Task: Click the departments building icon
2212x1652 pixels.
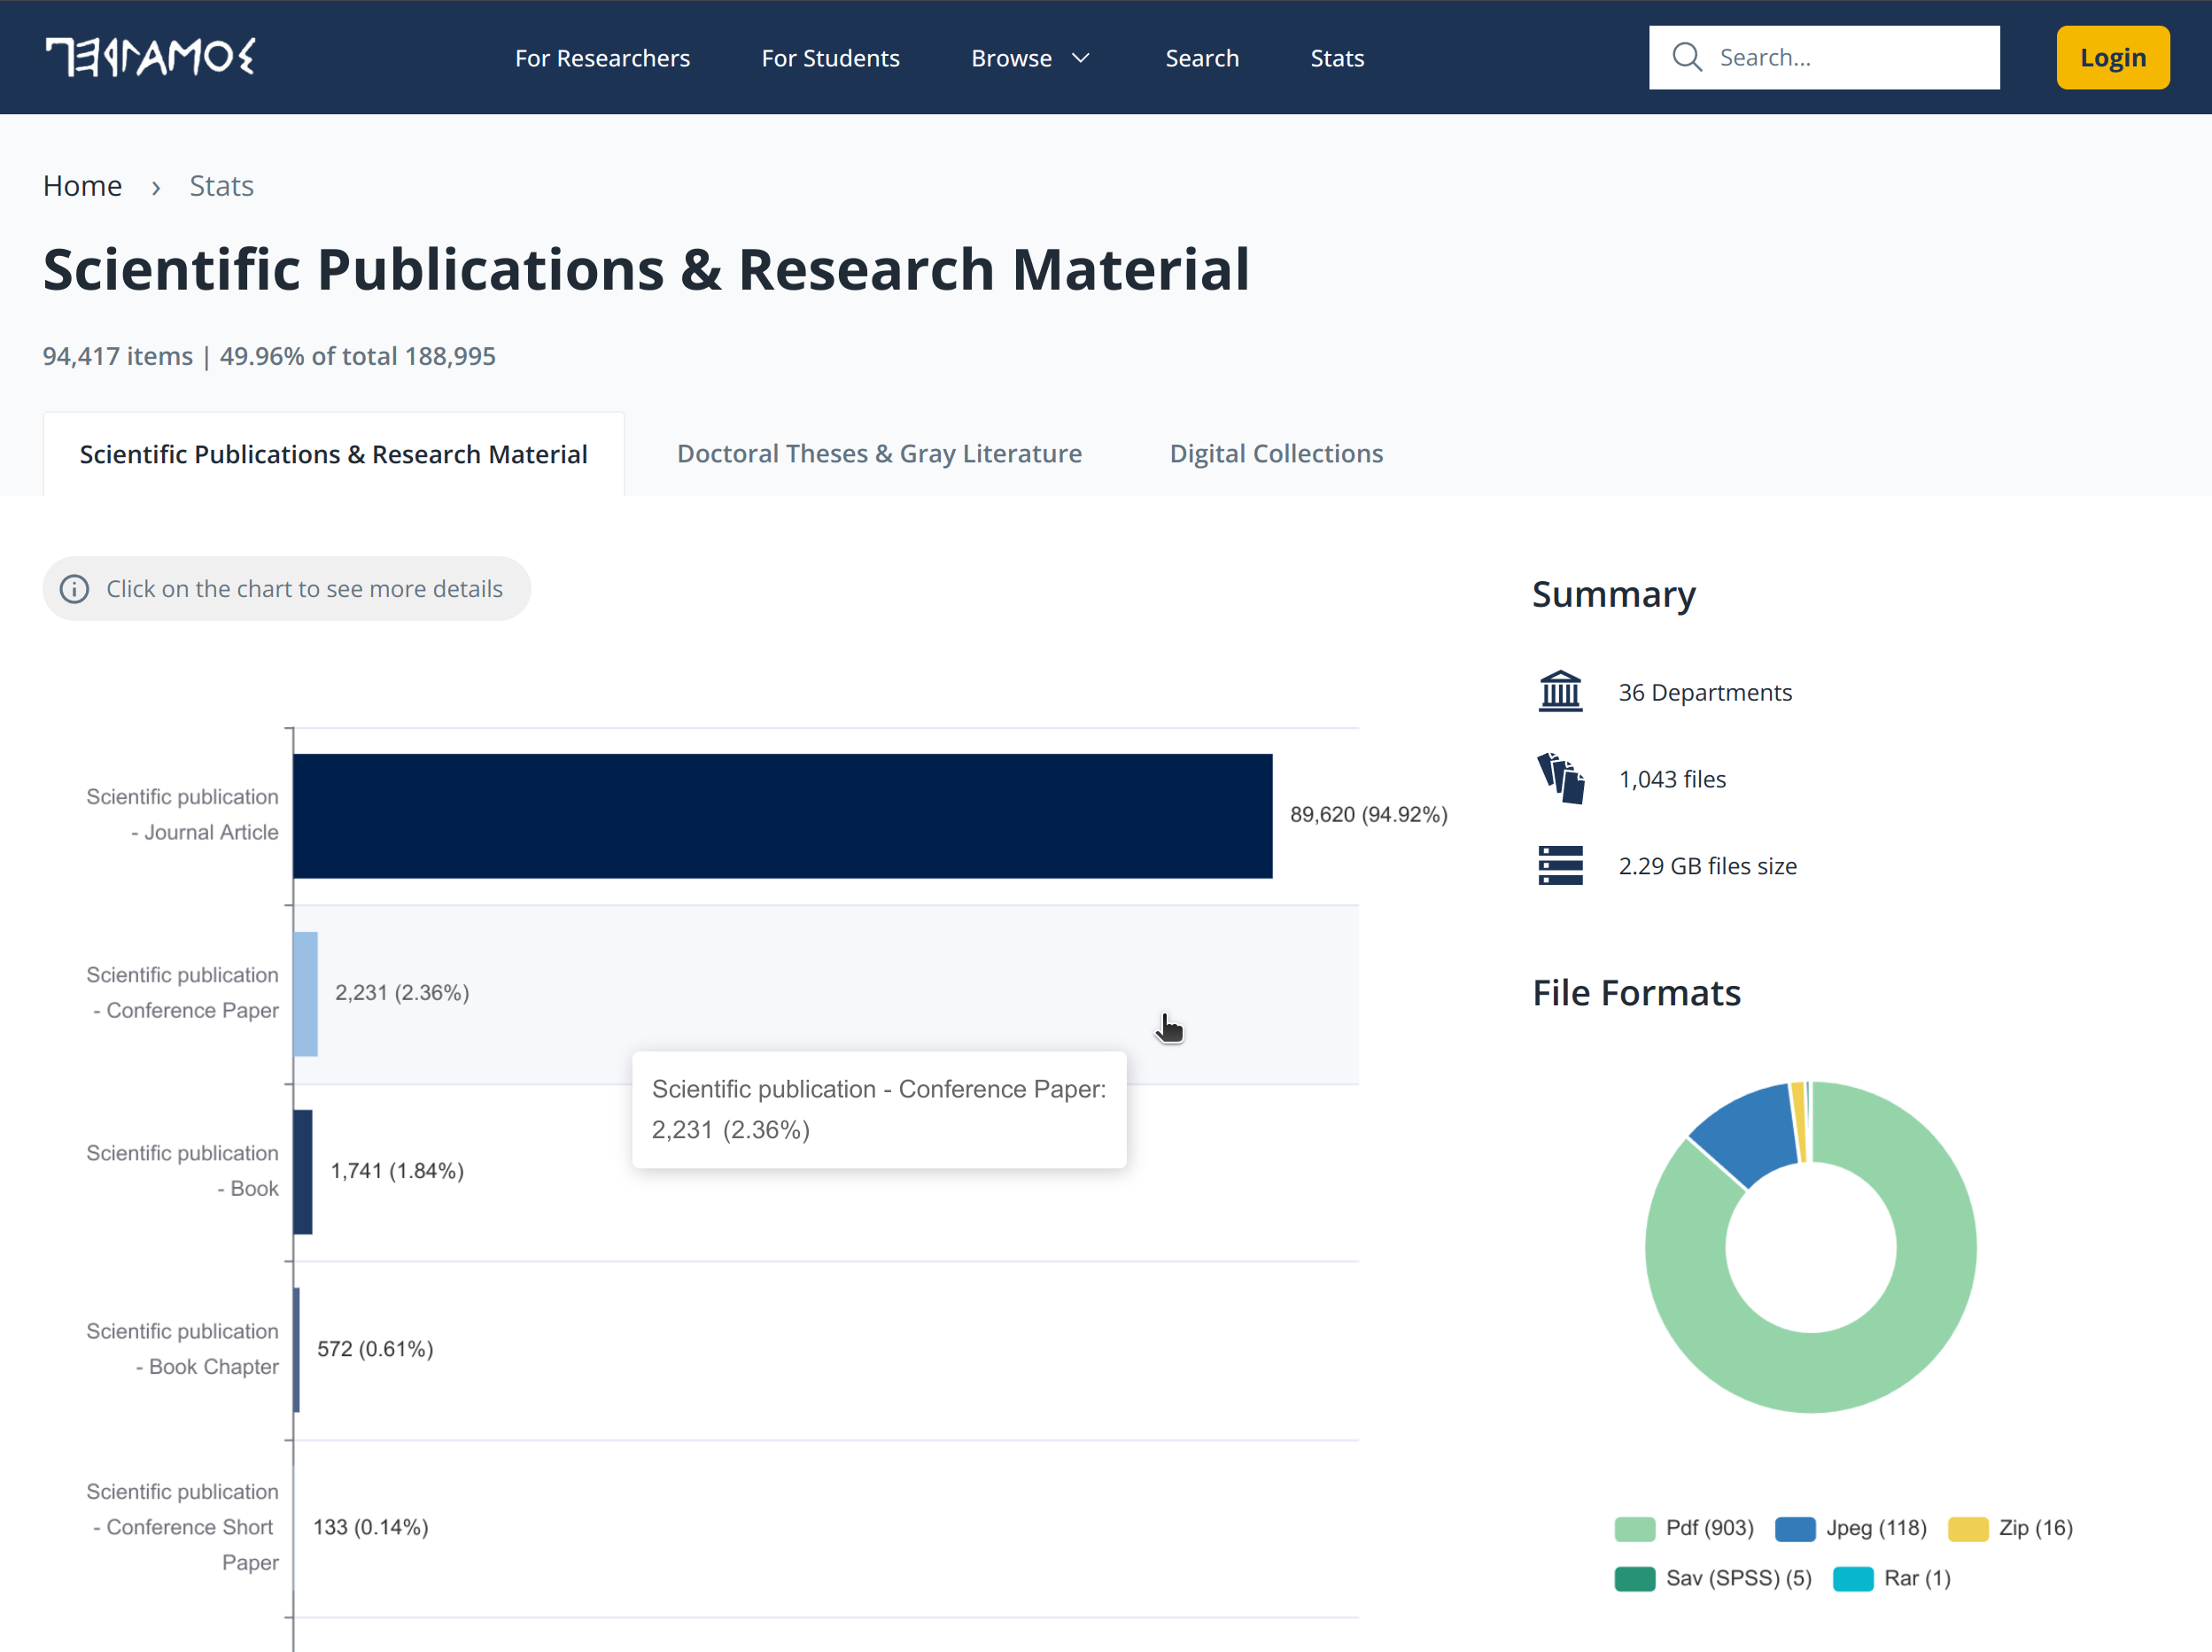Action: 1560,691
